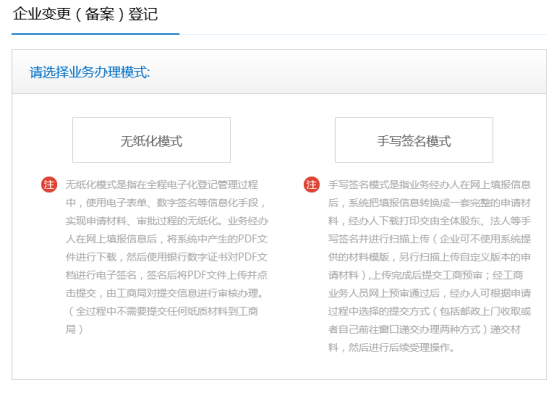Image resolution: width=554 pixels, height=398 pixels.
Task: Click the red 注 icon beside 无纸化模式是指 note
Action: click(x=49, y=185)
